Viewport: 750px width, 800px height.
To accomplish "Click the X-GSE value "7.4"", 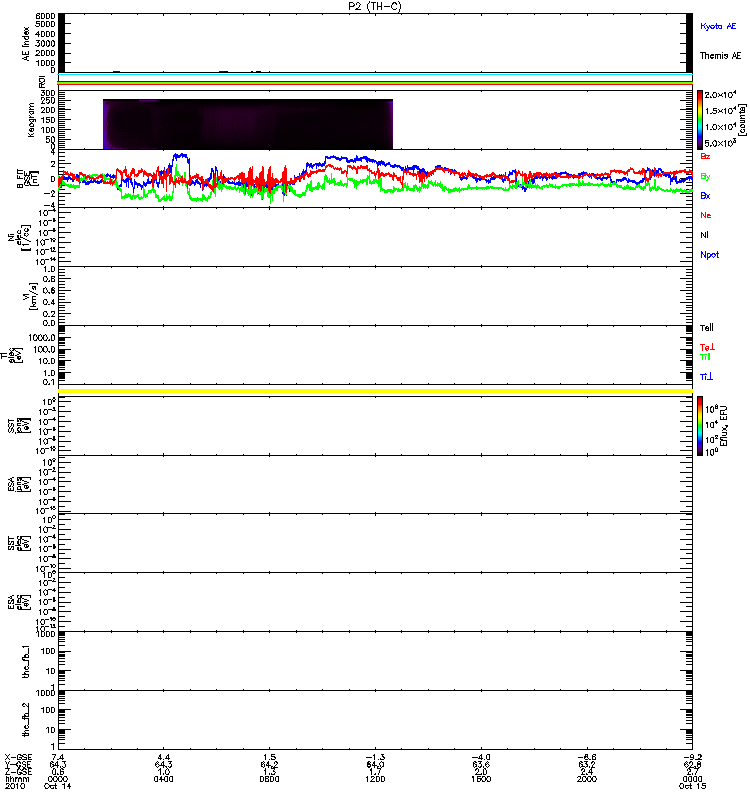I will tap(58, 758).
